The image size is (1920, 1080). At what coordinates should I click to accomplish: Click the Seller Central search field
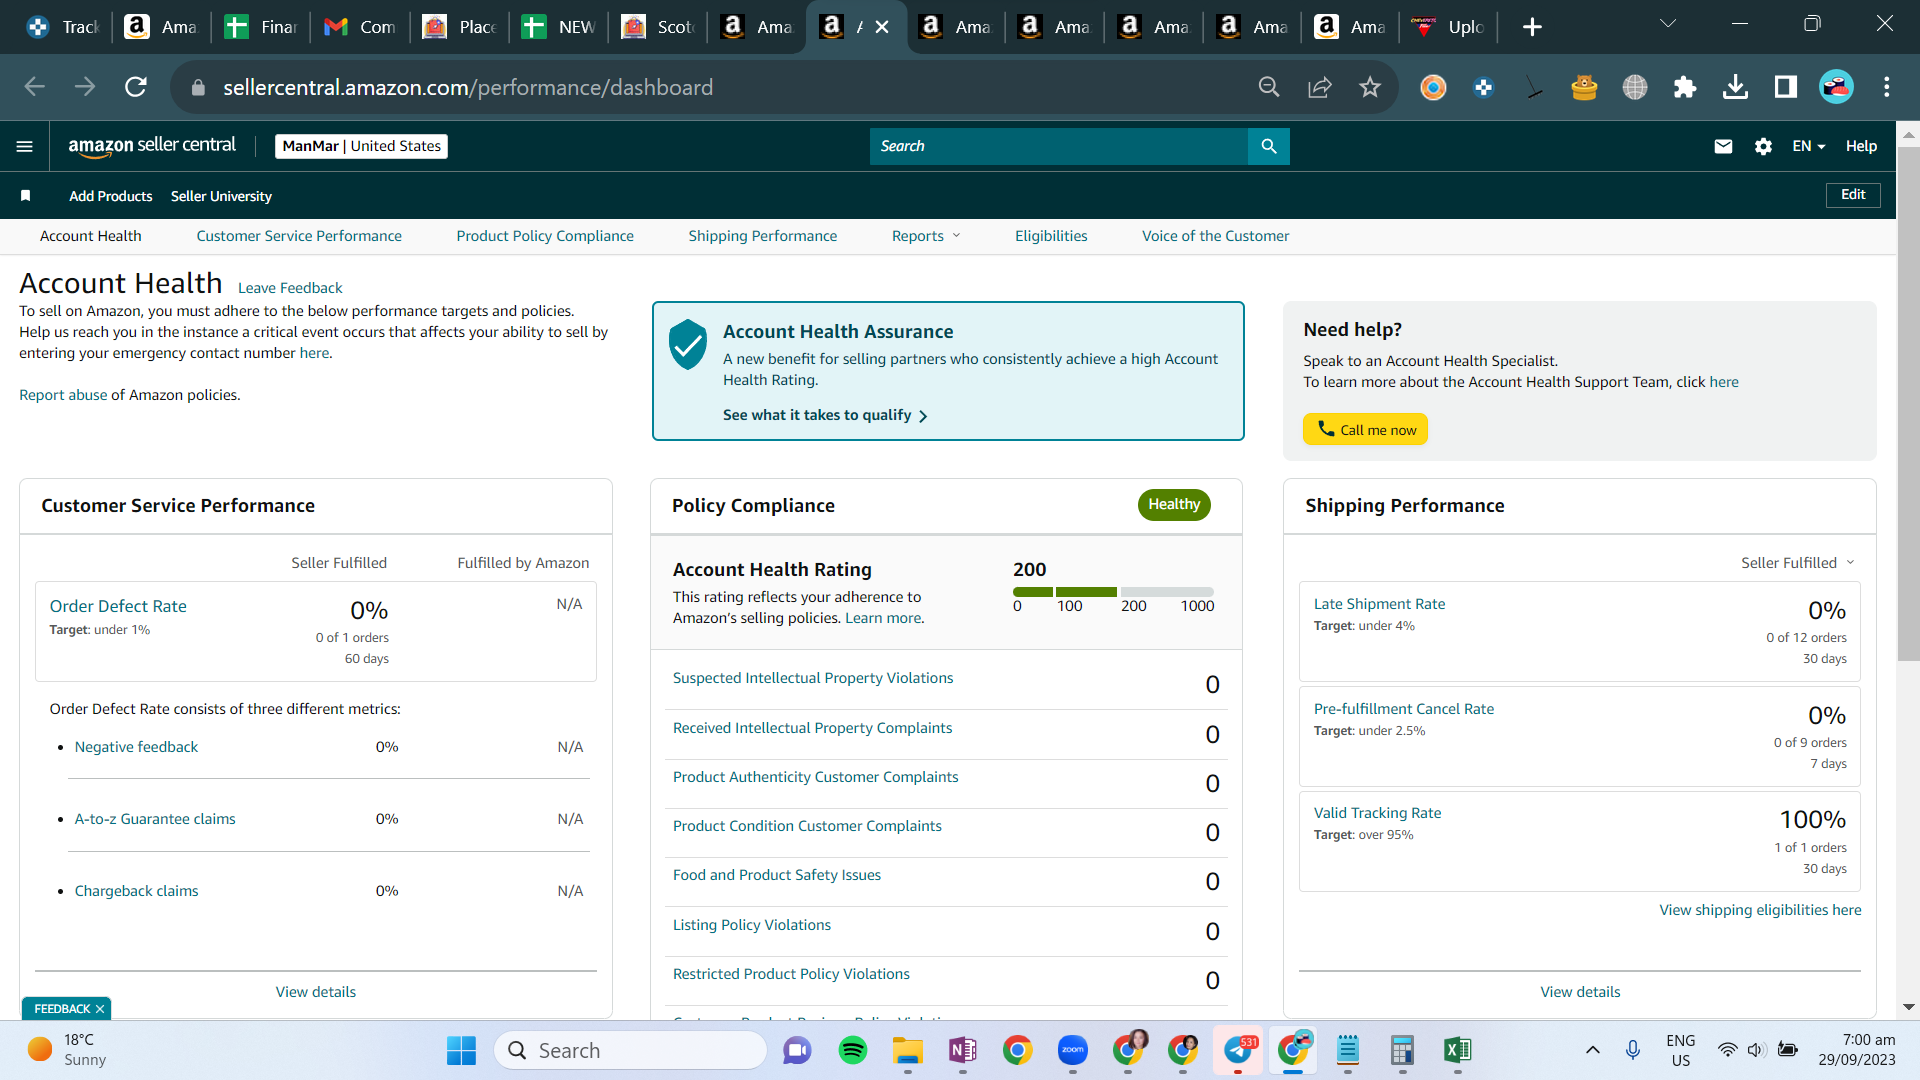pos(1059,147)
